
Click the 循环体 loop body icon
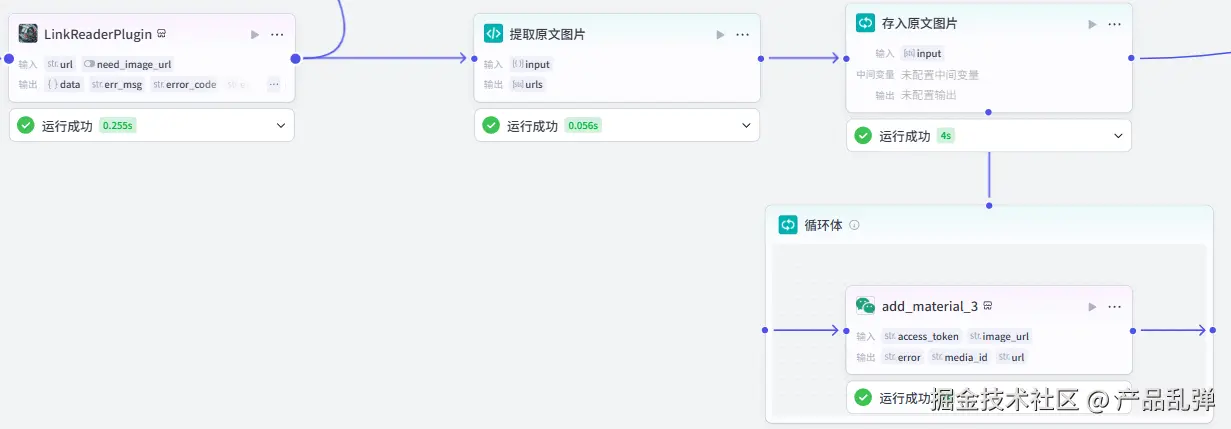coord(788,225)
